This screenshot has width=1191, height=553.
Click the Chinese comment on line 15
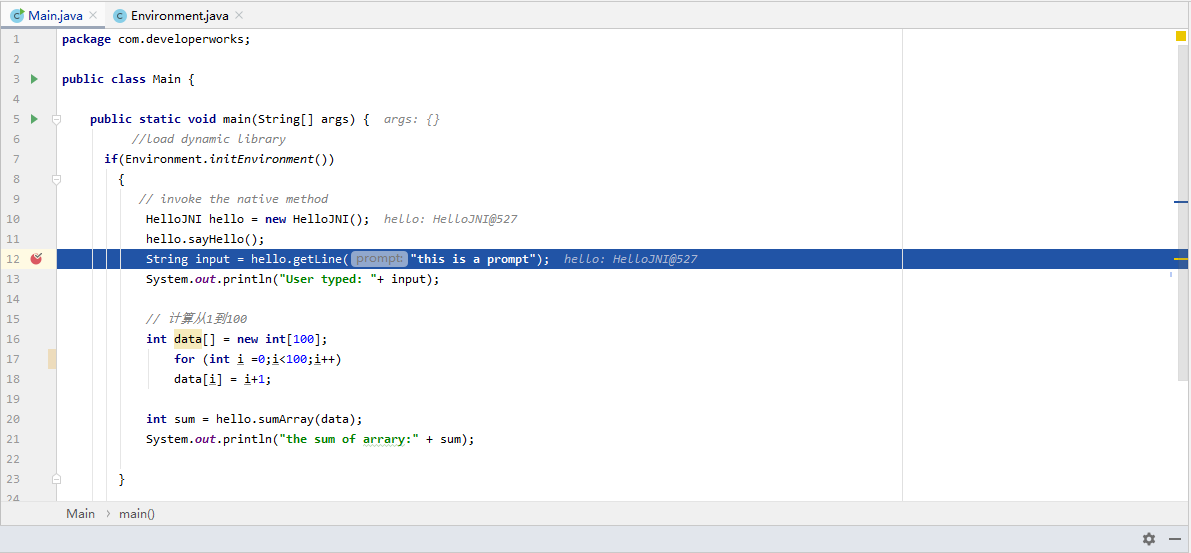[197, 319]
